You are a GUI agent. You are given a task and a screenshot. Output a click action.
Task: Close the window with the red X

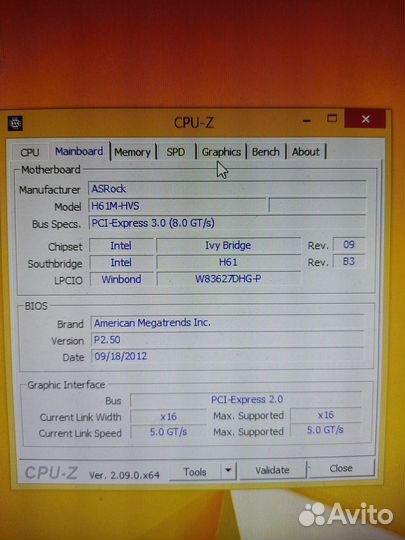tap(365, 119)
